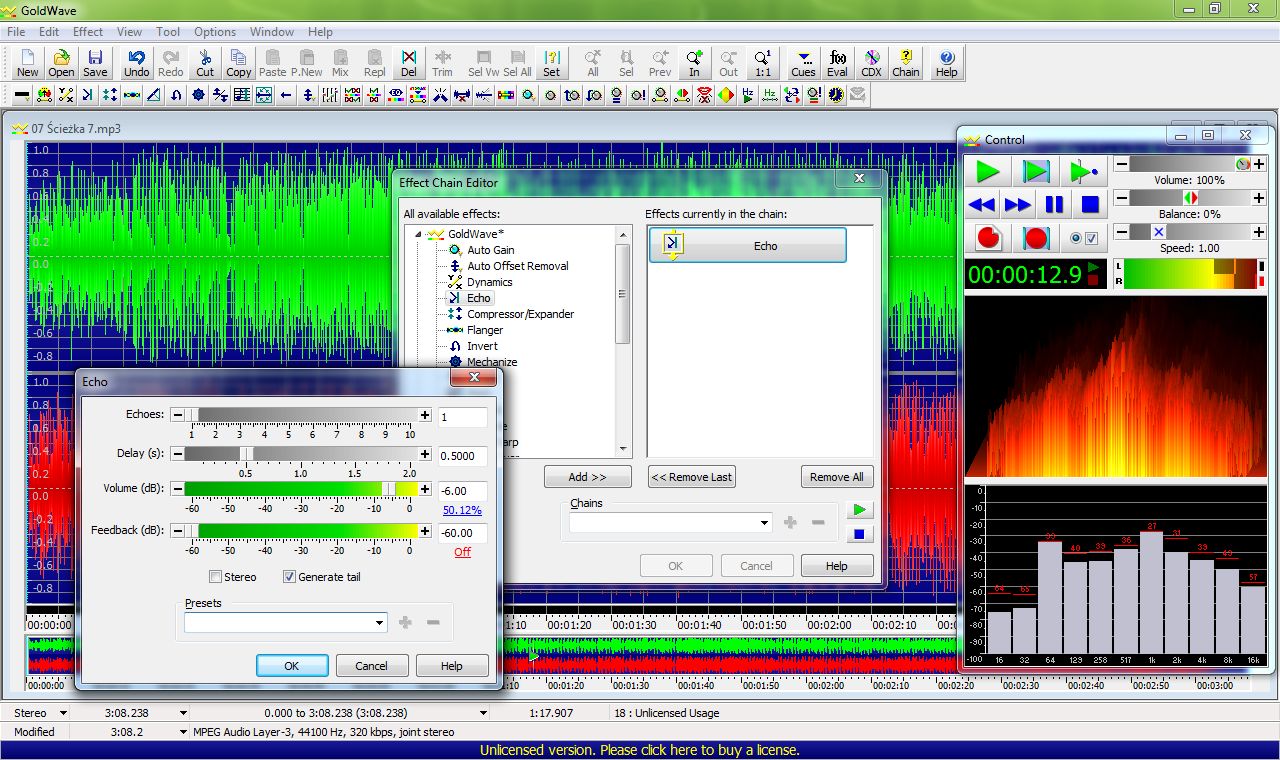Click the blue Stop button in Control
Screen dimensions: 1280x760
point(1090,204)
